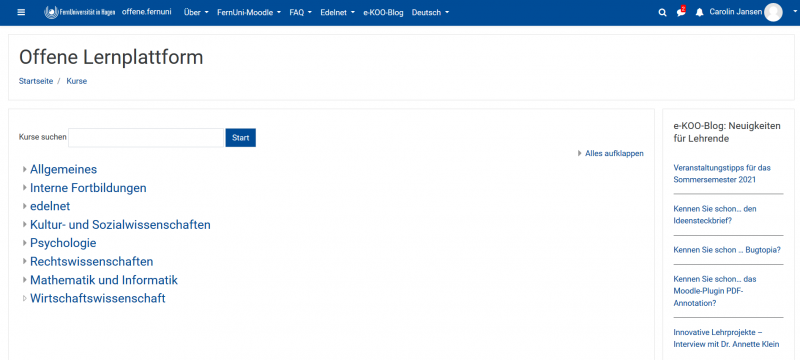Viewport: 800px width, 360px height.
Task: Expand the Wirtschaftswissenschaft category arrow
Action: (x=24, y=298)
